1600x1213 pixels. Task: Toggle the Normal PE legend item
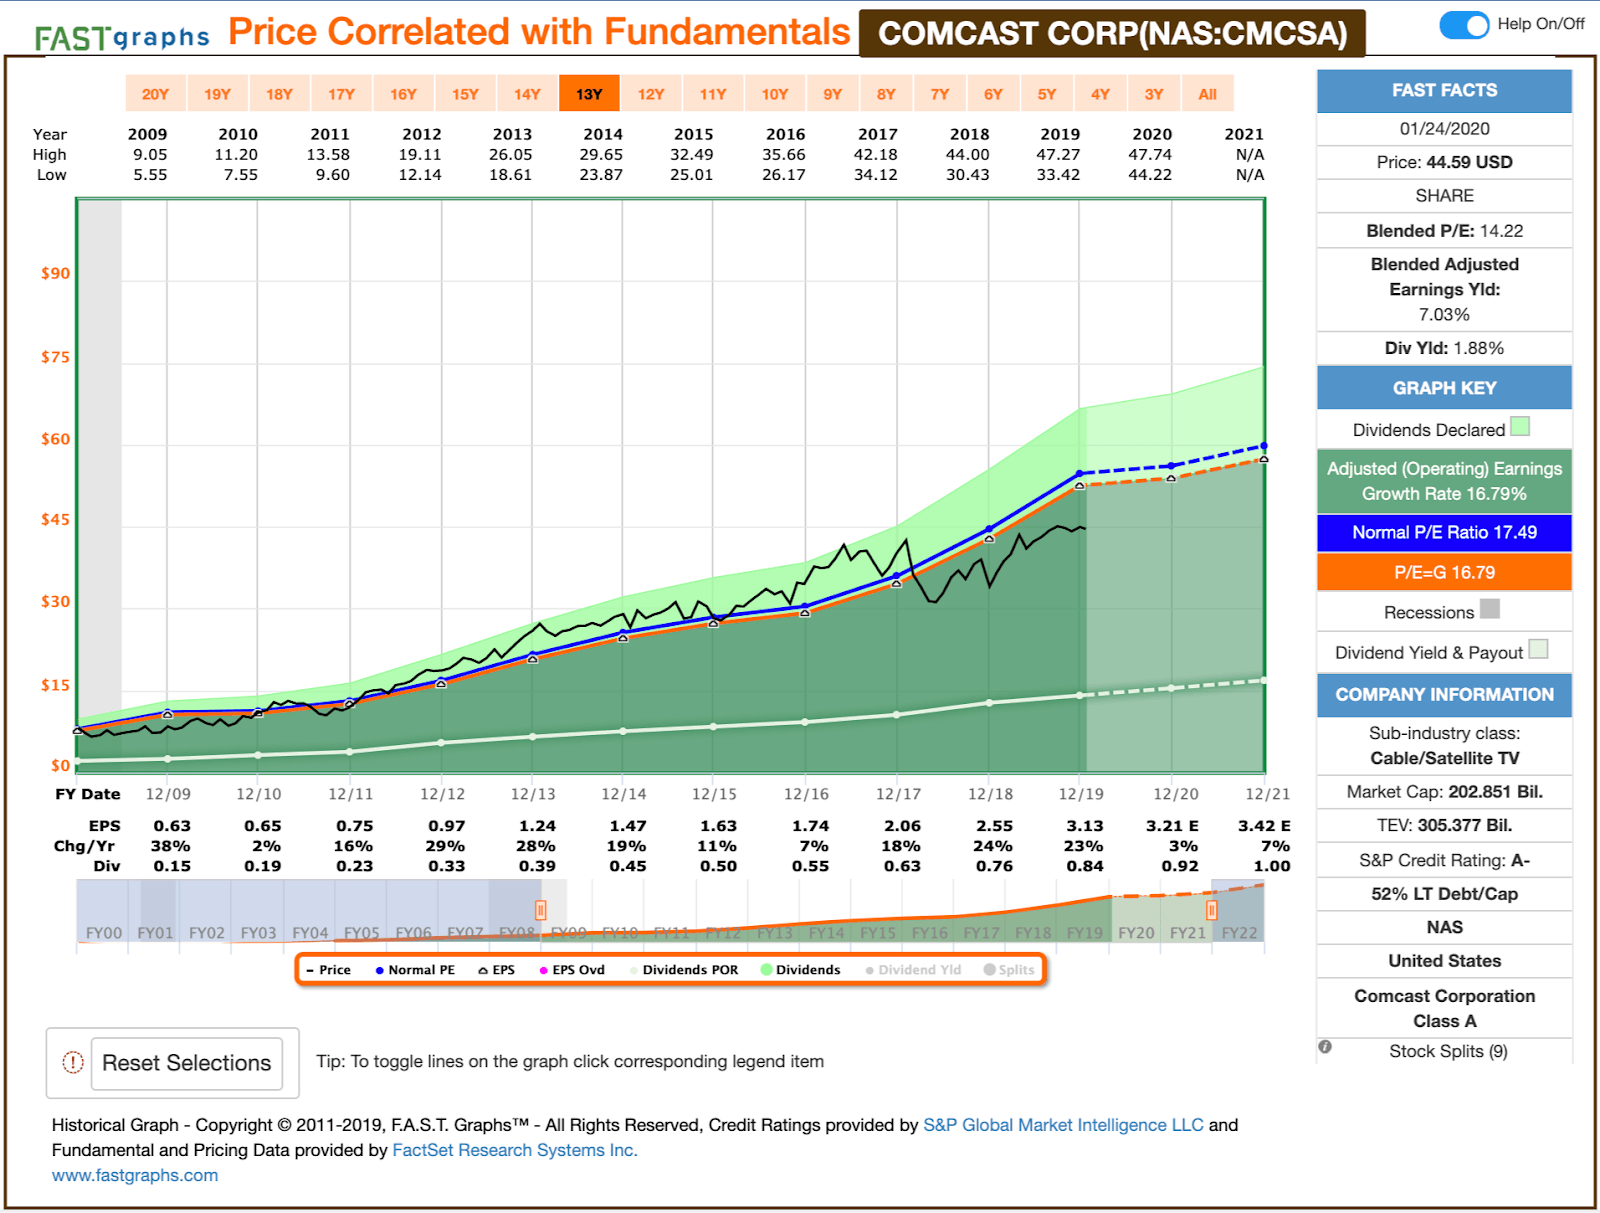coord(415,970)
